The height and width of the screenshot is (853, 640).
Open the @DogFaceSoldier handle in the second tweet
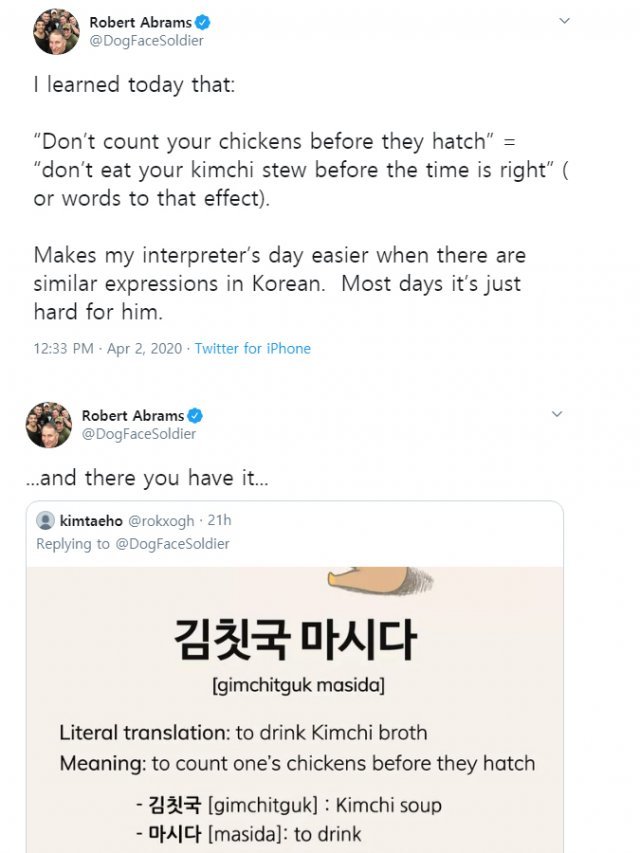click(139, 434)
